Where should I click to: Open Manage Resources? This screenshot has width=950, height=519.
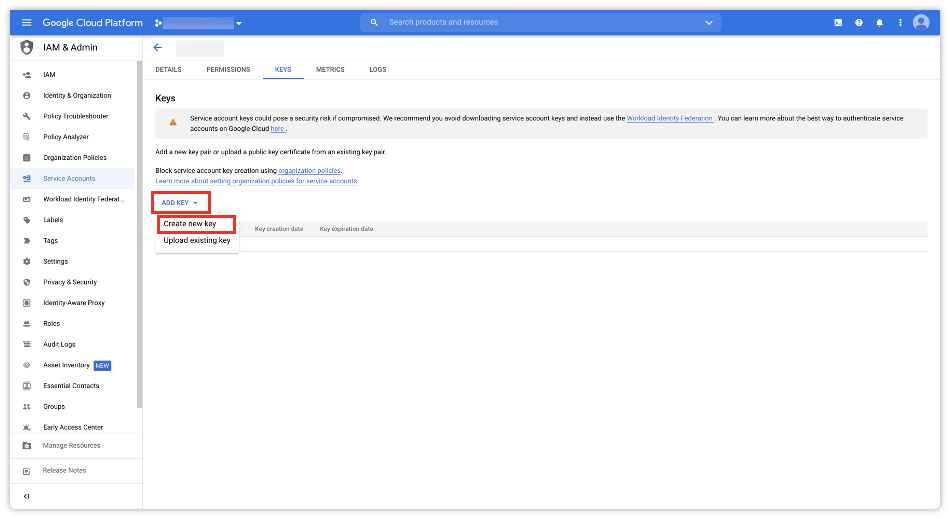(71, 446)
